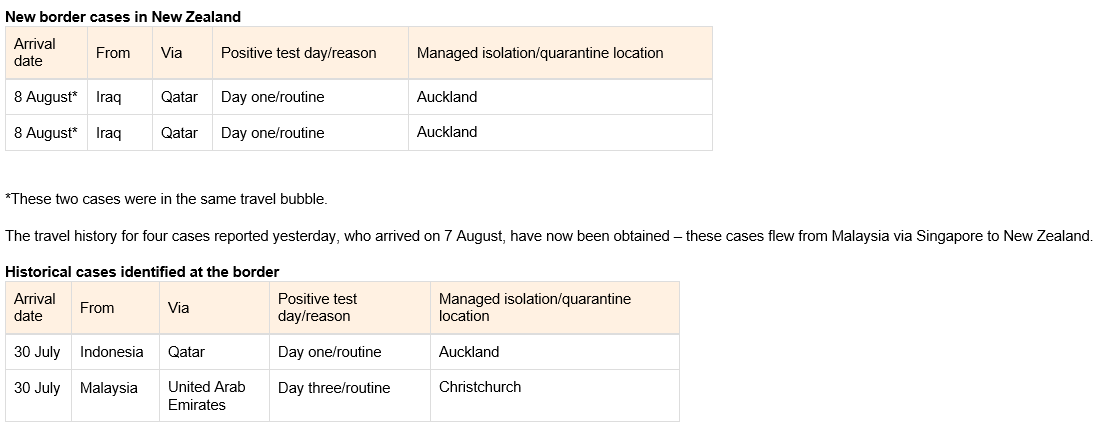Click the "From" header in historical cases table
Image resolution: width=1099 pixels, height=434 pixels.
point(97,308)
